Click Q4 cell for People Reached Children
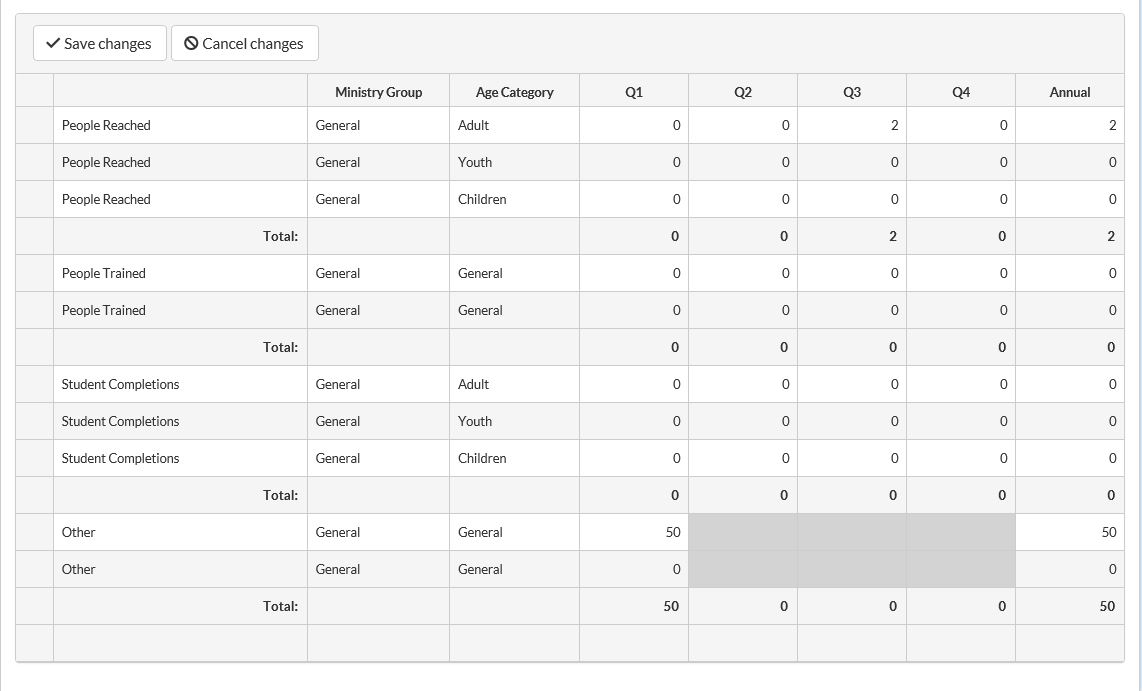This screenshot has width=1142, height=691. point(961,199)
